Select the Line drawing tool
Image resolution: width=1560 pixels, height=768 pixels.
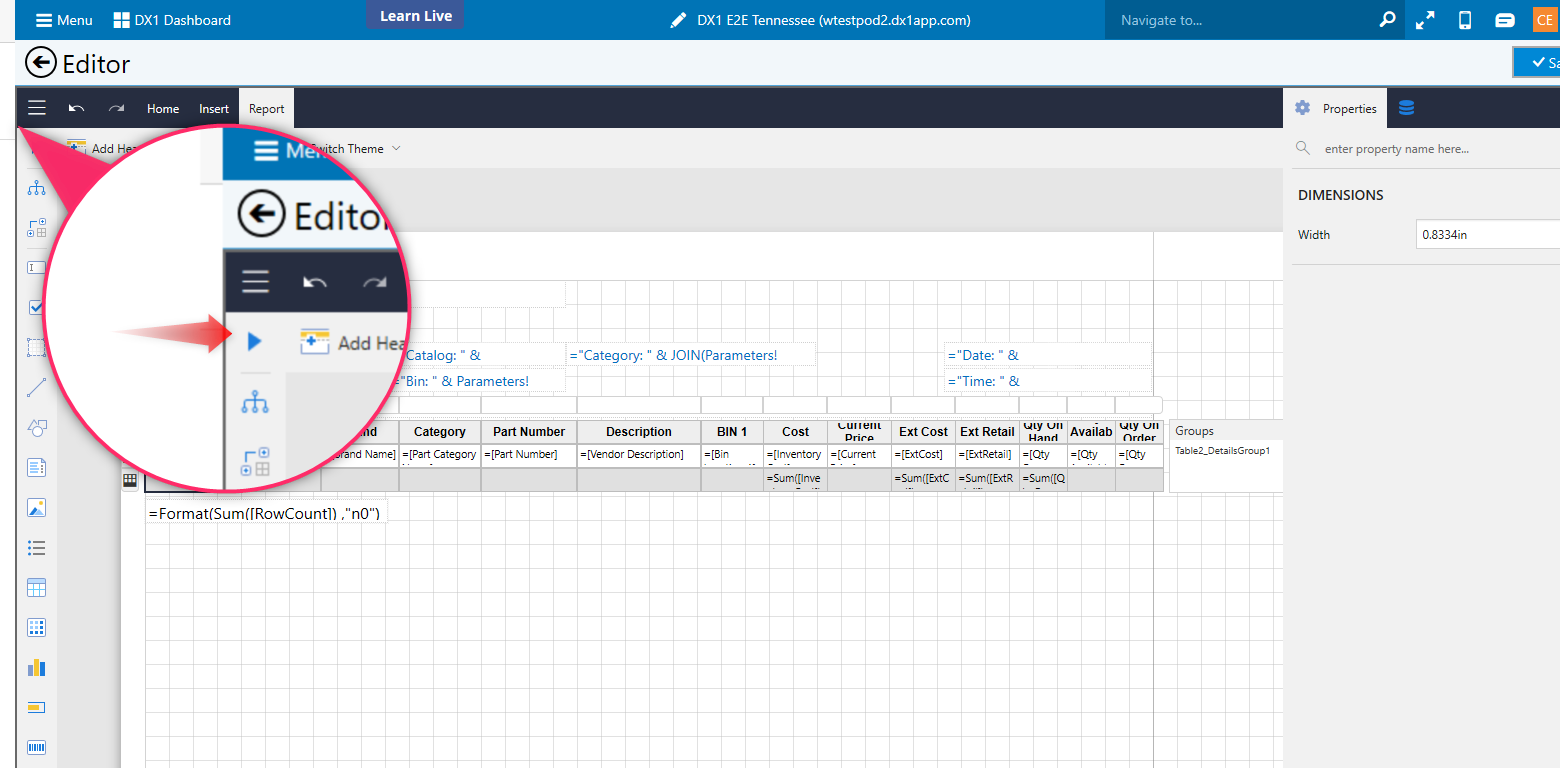(x=37, y=388)
